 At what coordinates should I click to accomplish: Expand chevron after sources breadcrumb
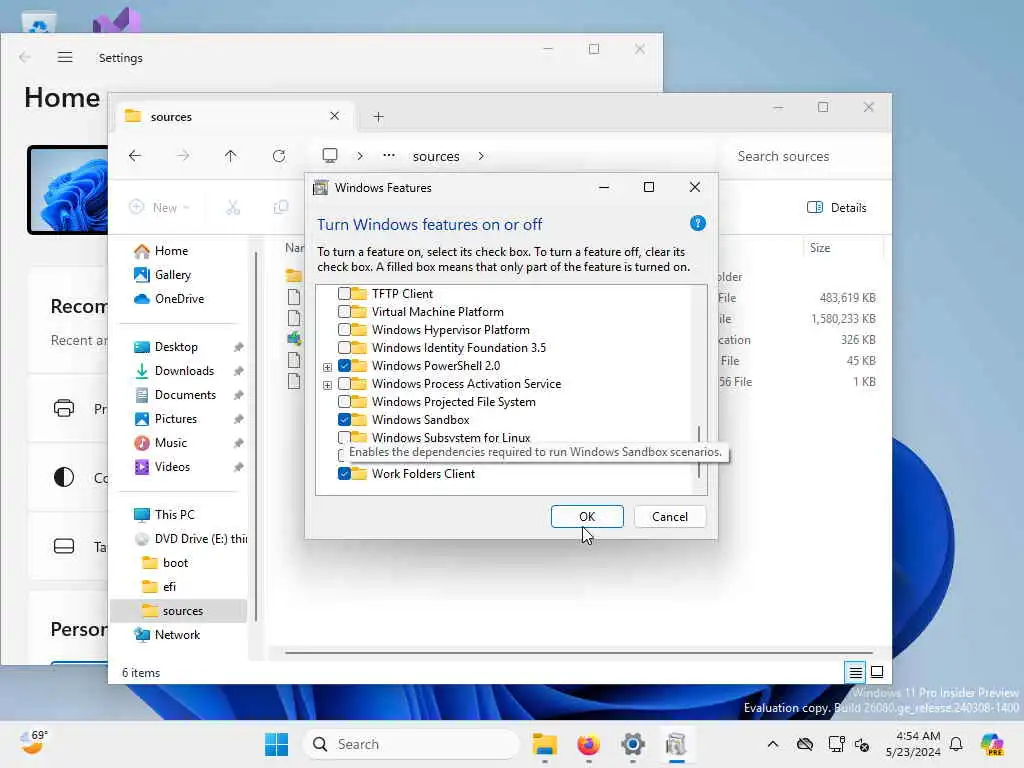click(x=481, y=156)
